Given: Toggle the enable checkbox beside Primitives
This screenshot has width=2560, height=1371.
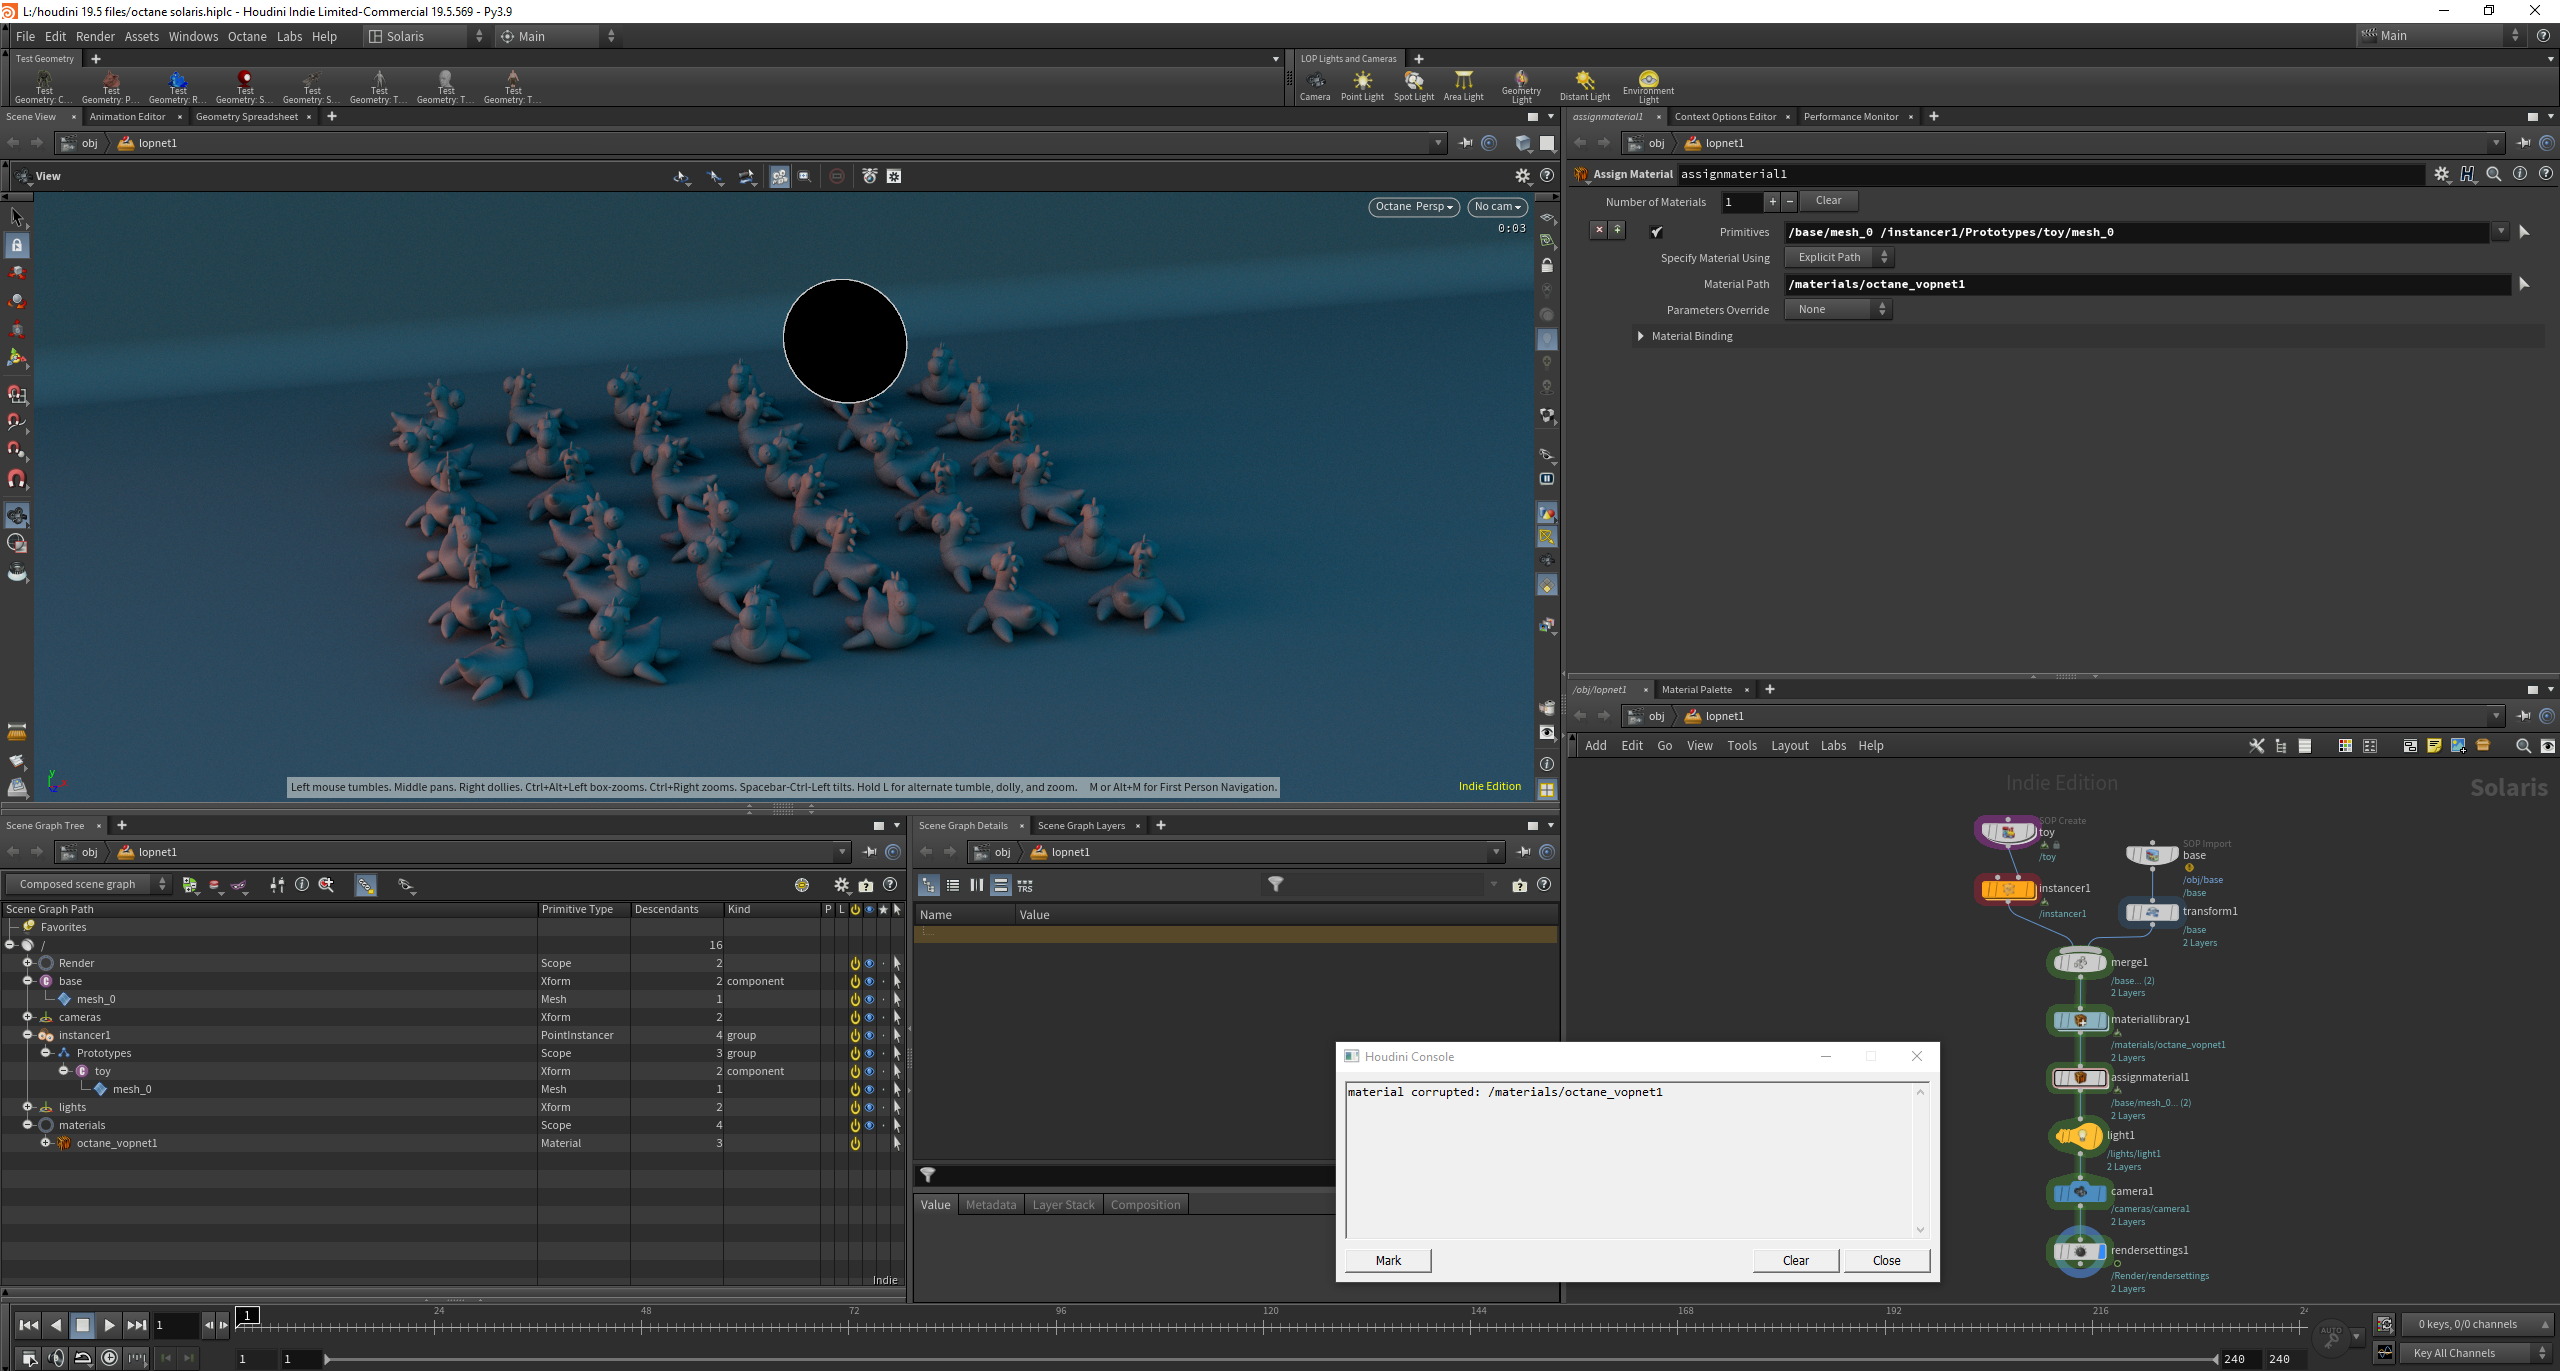Looking at the screenshot, I should [x=1657, y=232].
